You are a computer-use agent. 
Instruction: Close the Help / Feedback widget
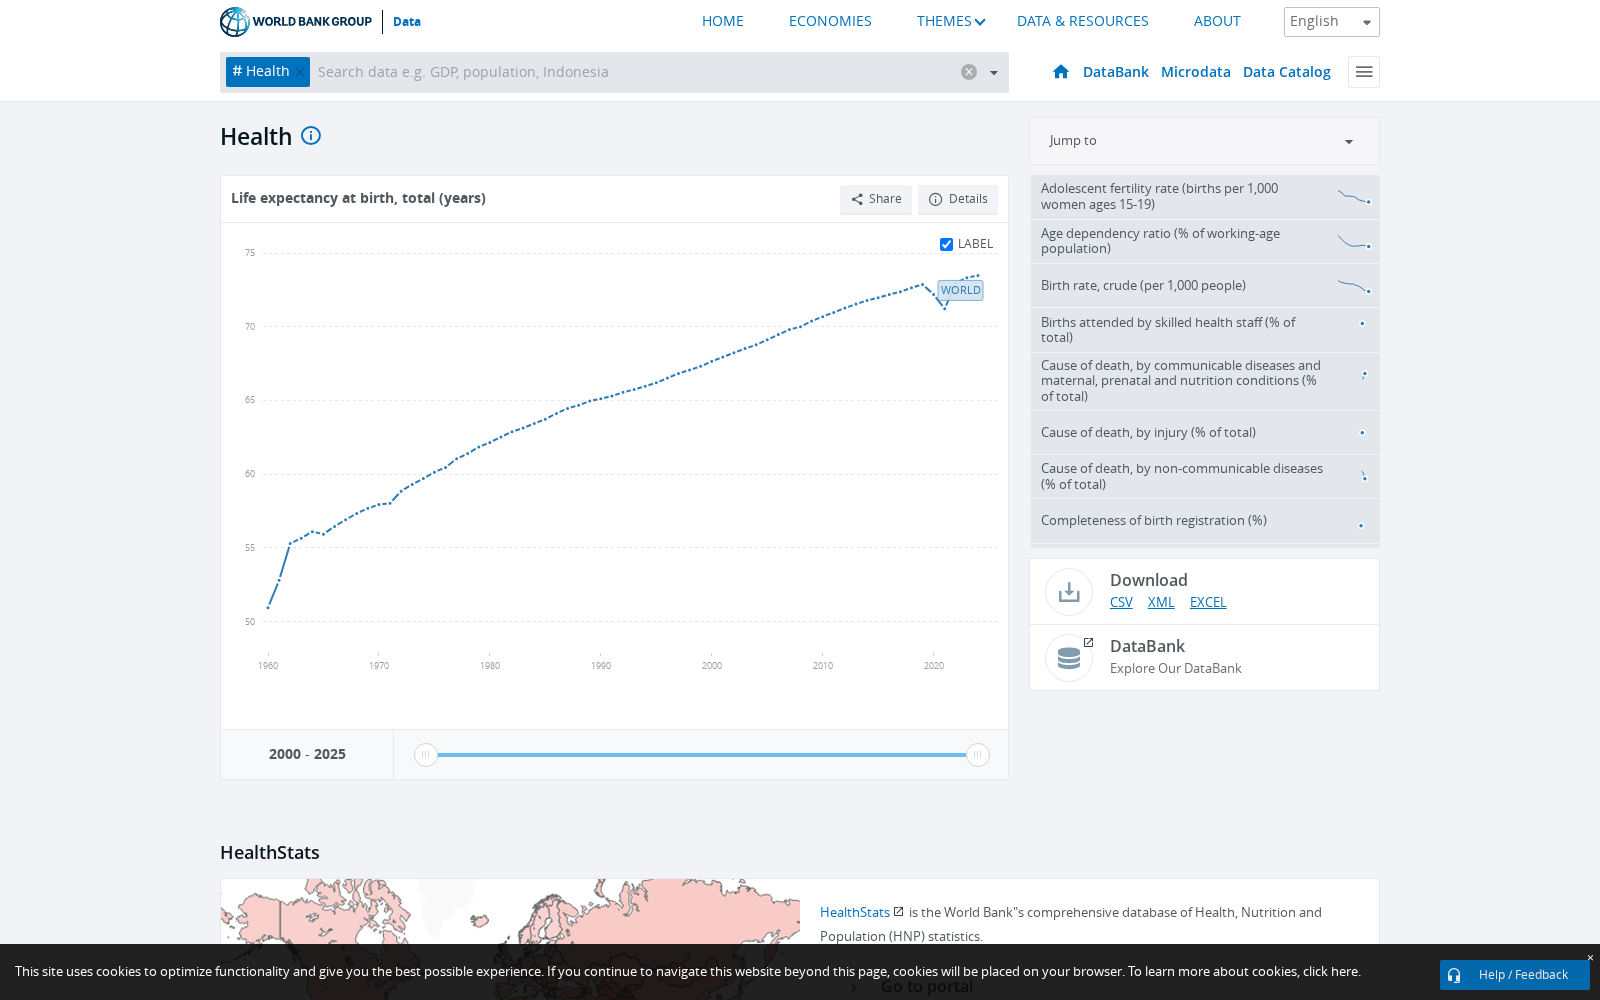coord(1590,958)
